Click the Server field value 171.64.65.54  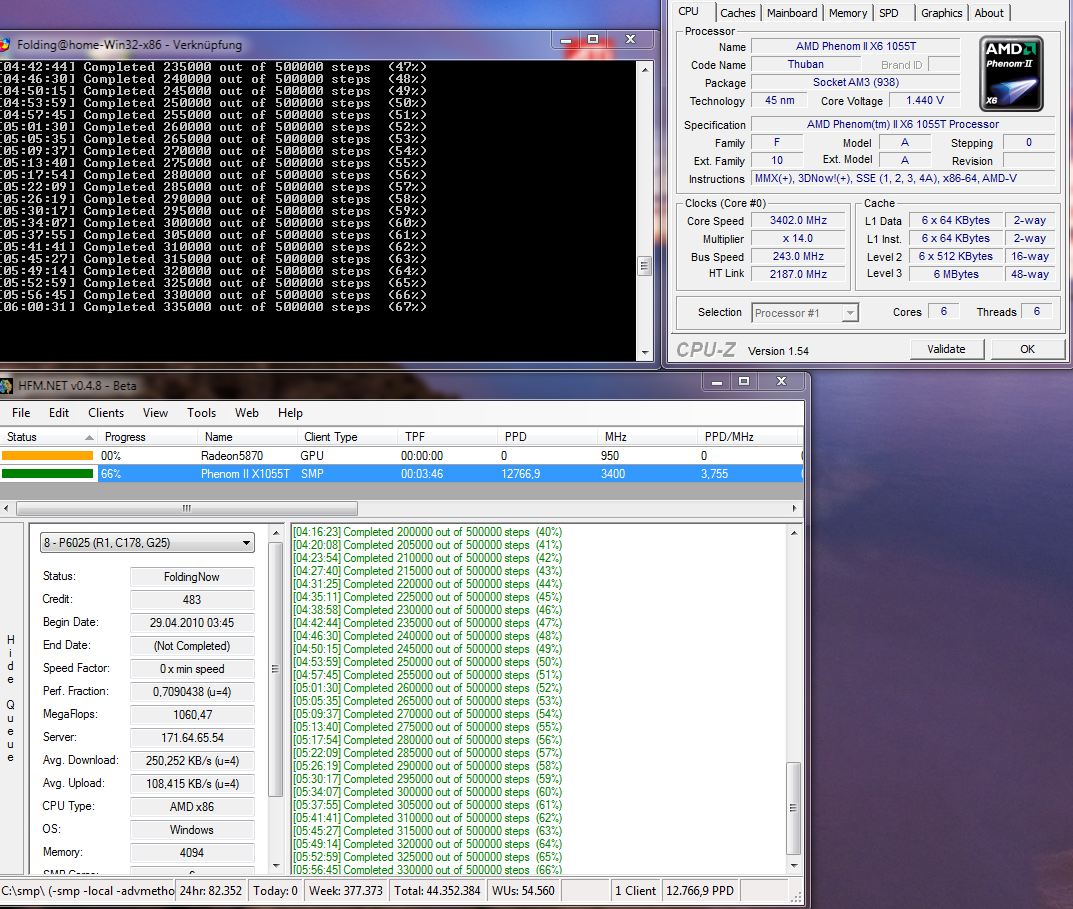coord(192,738)
